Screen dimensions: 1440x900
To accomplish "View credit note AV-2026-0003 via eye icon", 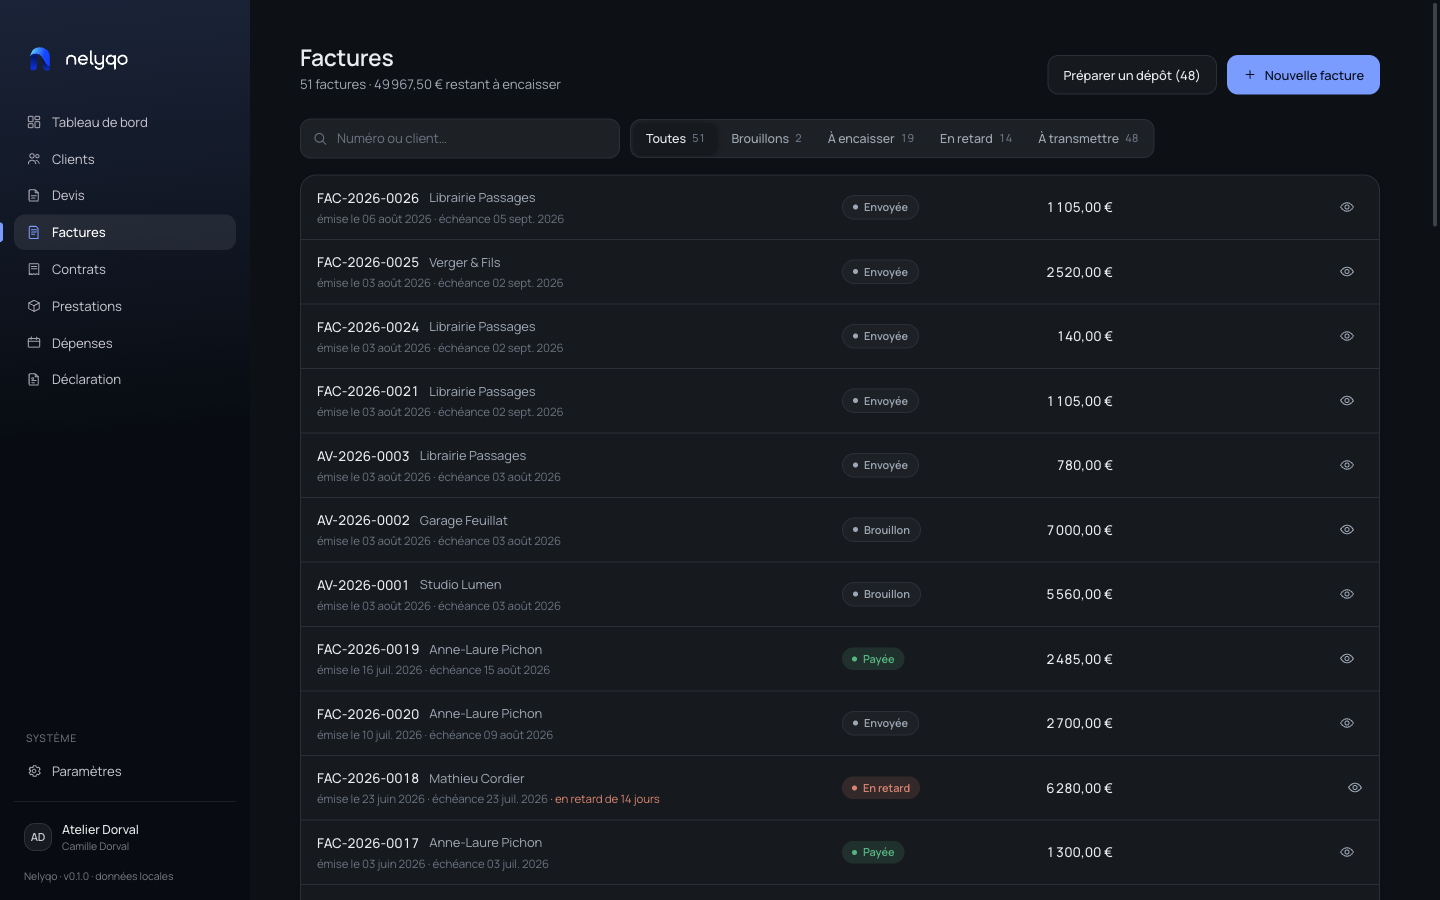I will point(1347,465).
